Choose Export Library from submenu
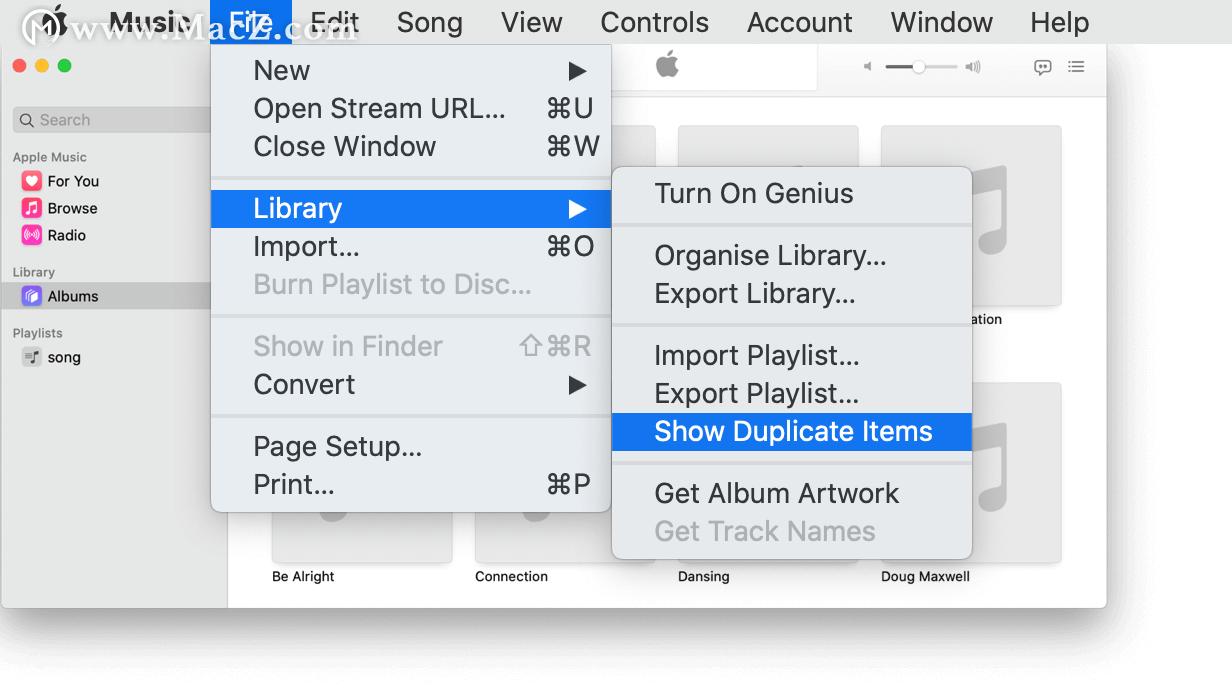This screenshot has width=1232, height=700. pos(754,294)
